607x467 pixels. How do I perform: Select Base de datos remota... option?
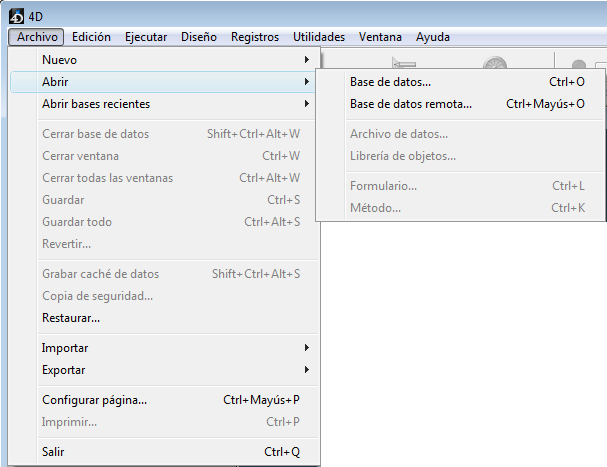[x=411, y=104]
